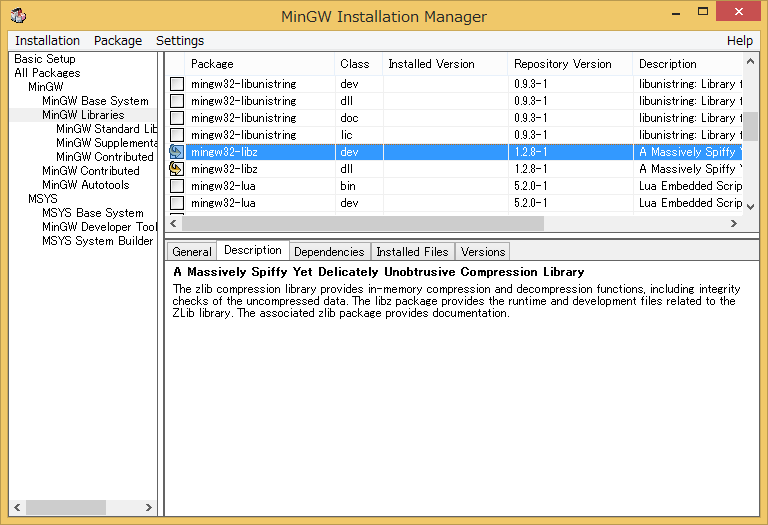Click version 1.2.8-1 of mingw32-libz dll
Viewport: 768px width, 525px height.
pos(530,169)
